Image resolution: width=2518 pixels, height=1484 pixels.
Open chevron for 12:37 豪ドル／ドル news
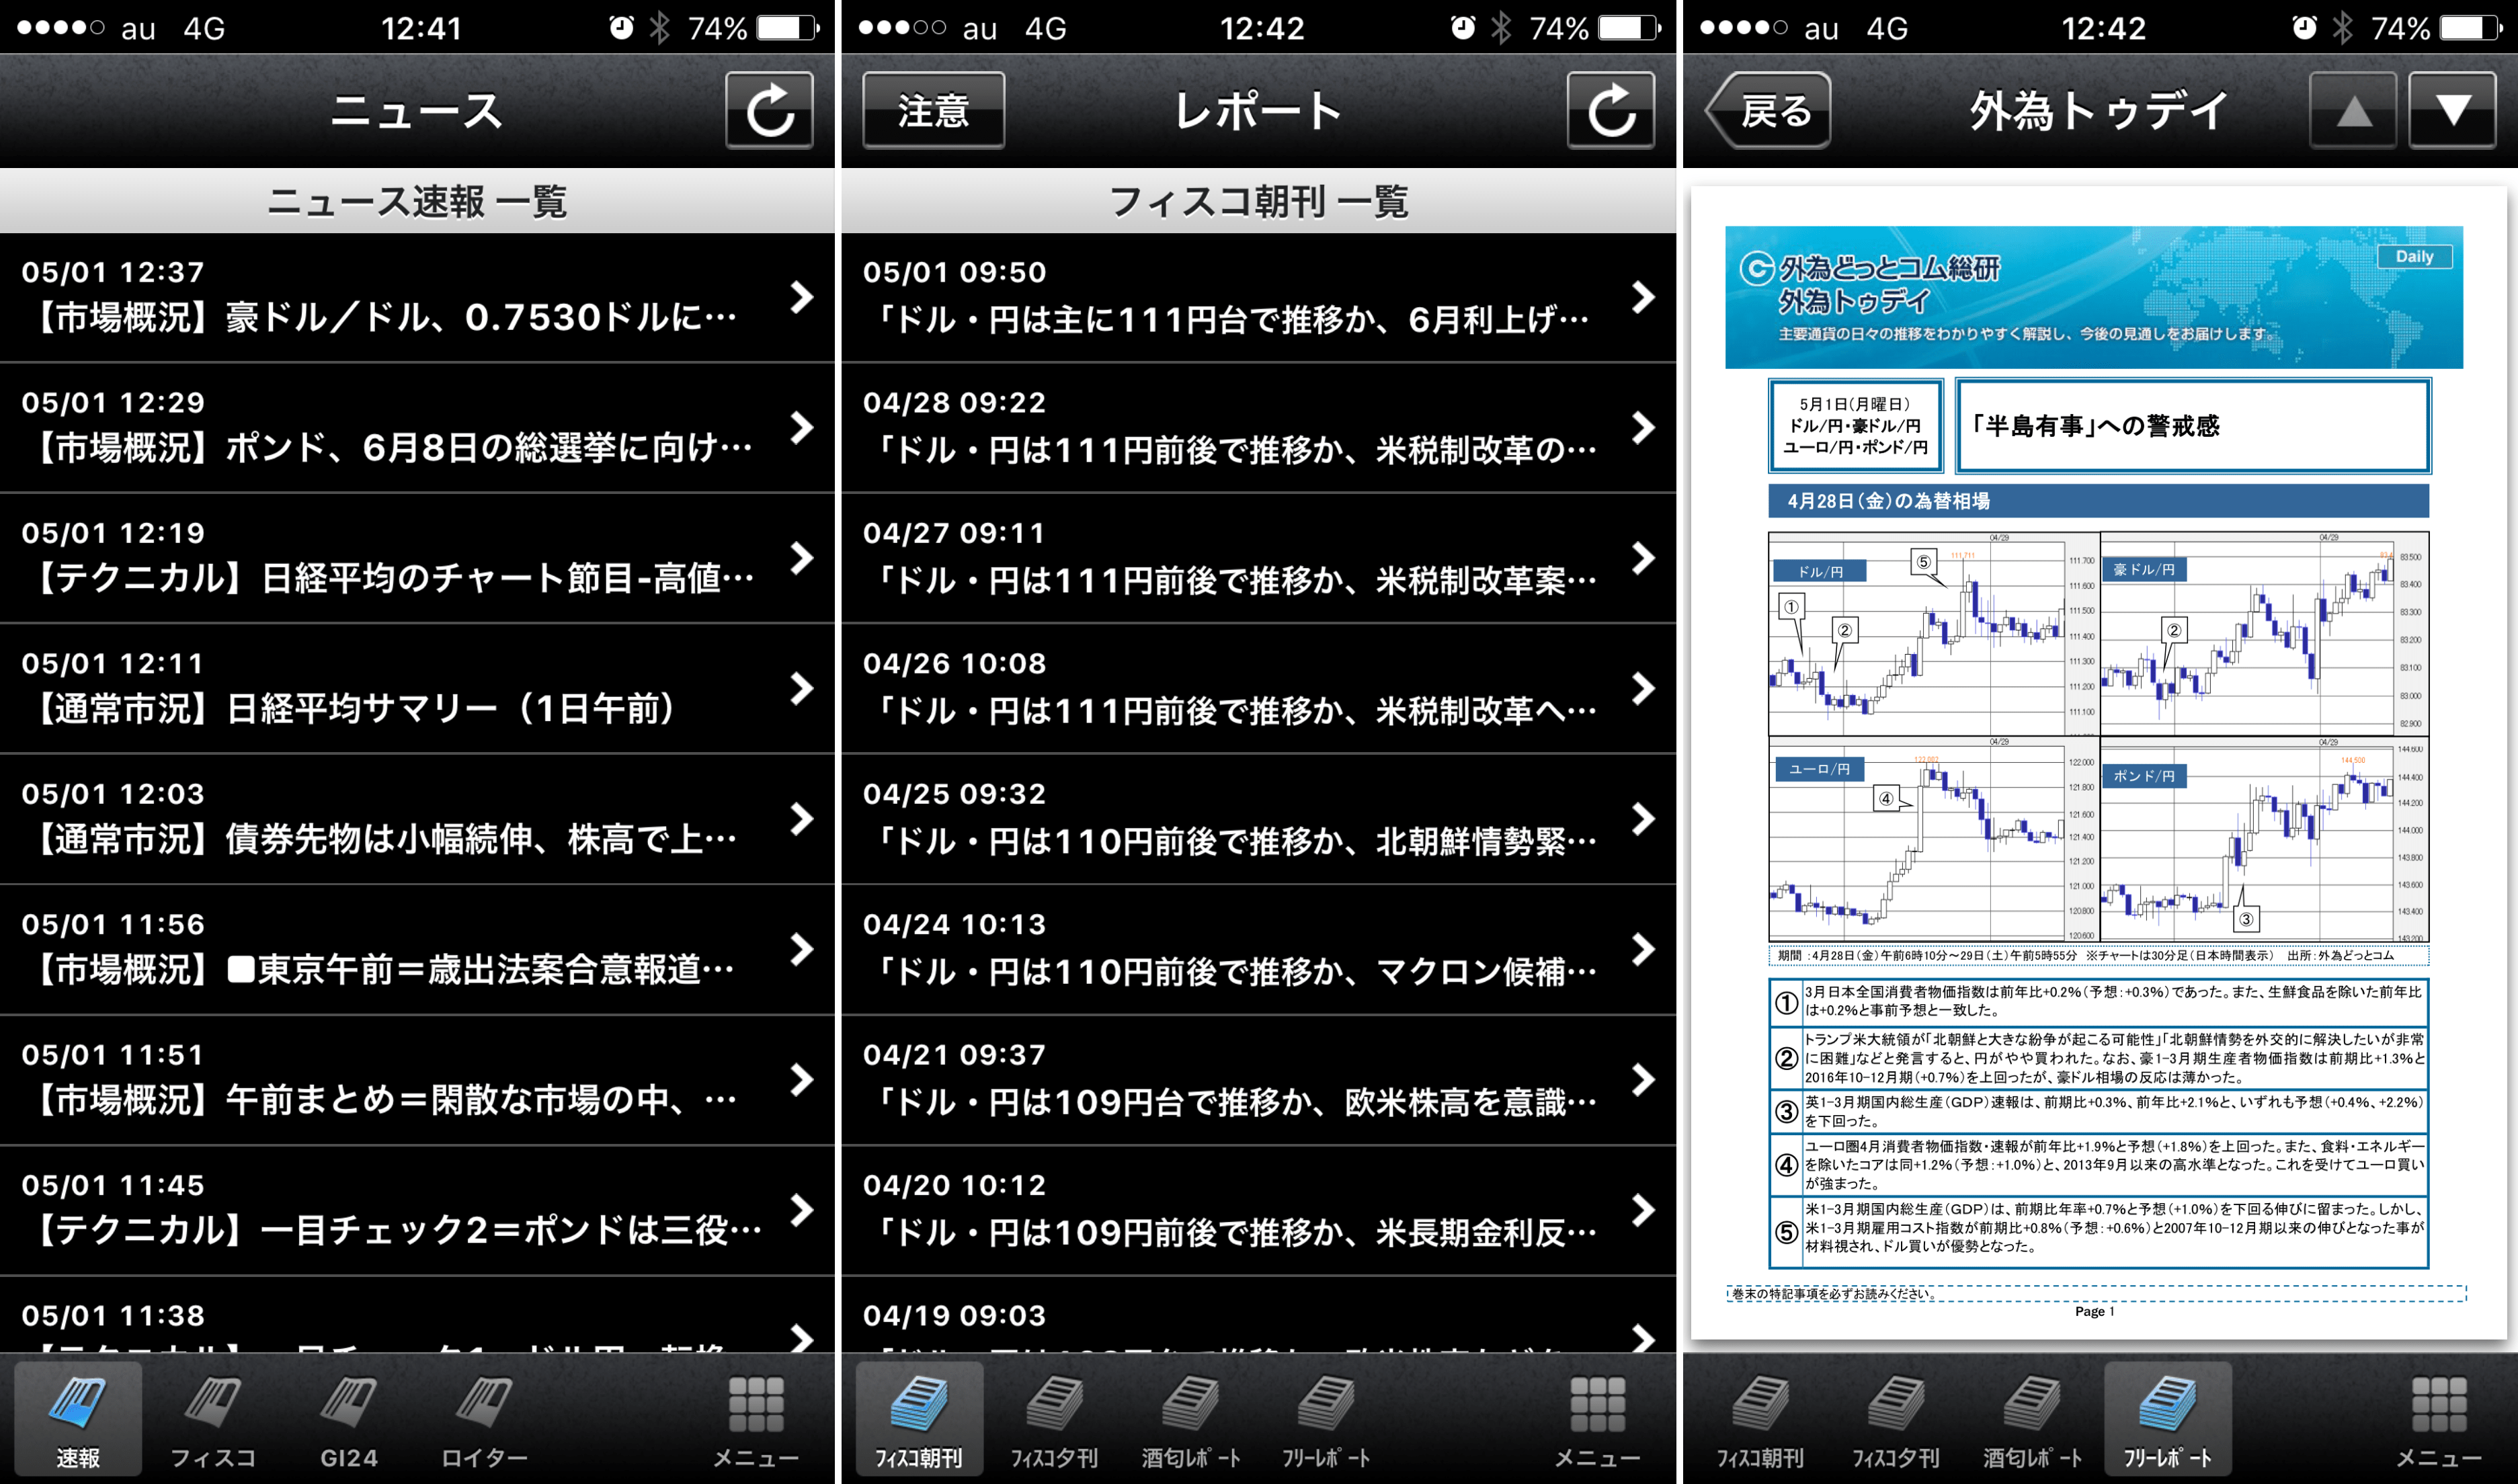point(801,297)
